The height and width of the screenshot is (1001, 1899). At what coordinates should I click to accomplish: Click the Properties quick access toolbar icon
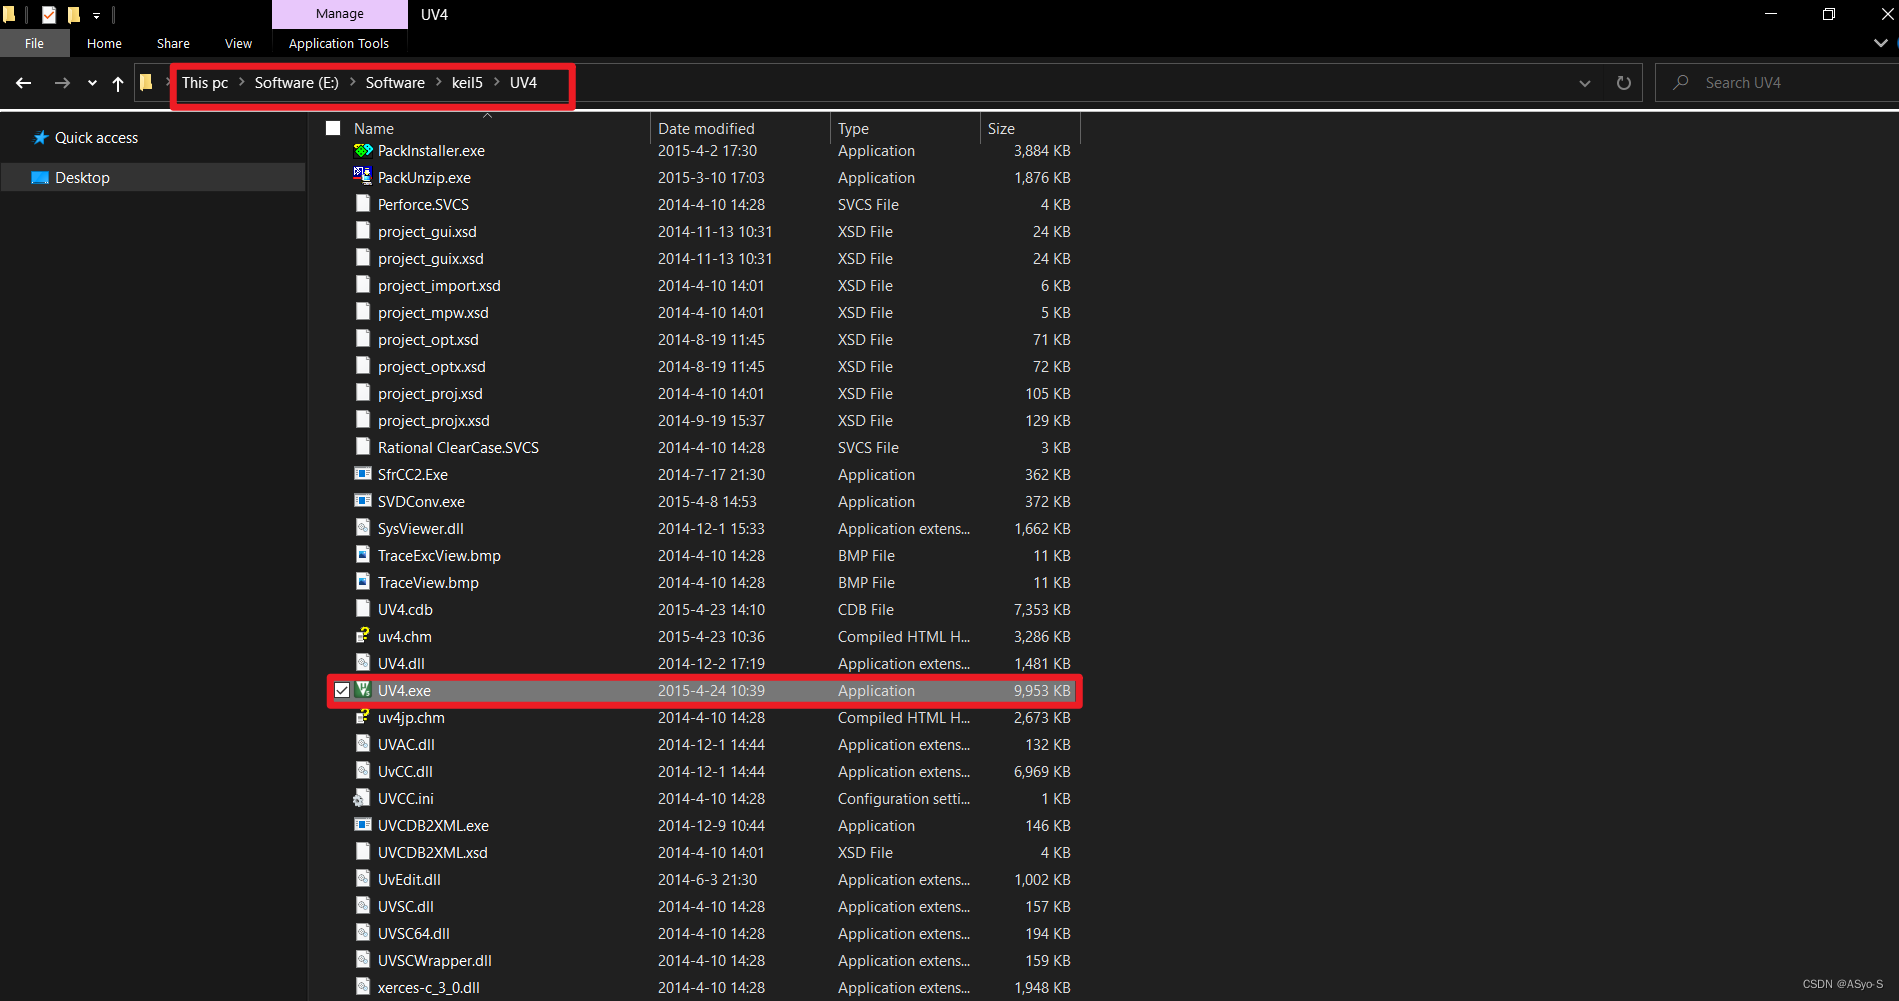click(x=49, y=14)
